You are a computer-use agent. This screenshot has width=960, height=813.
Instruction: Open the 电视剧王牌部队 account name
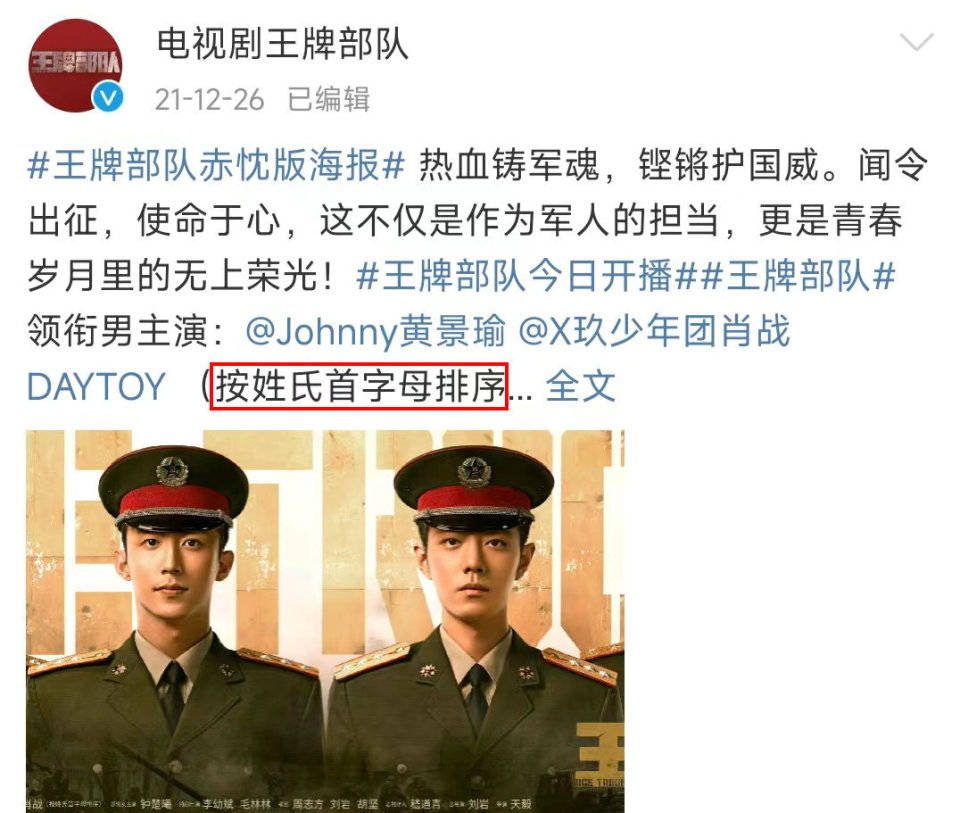pos(283,44)
